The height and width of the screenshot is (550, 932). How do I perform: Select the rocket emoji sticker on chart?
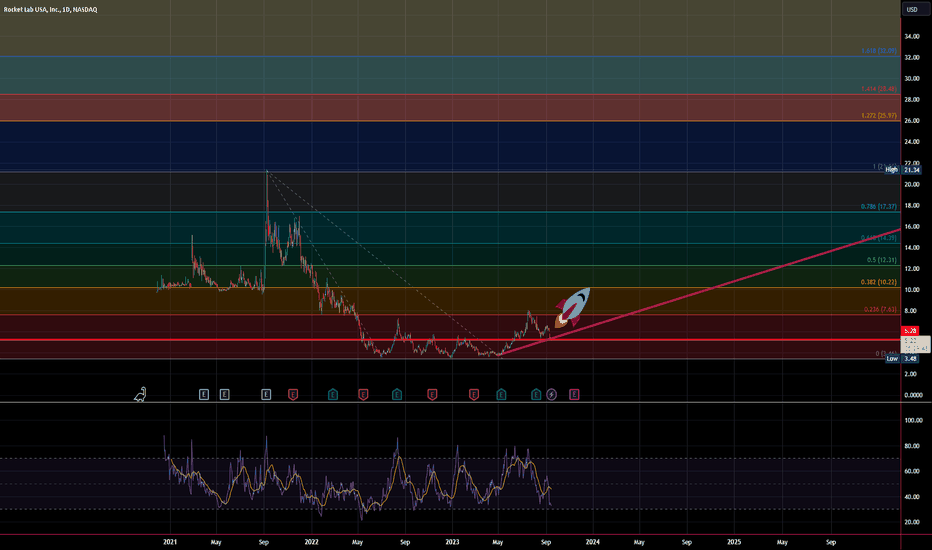pyautogui.click(x=572, y=308)
